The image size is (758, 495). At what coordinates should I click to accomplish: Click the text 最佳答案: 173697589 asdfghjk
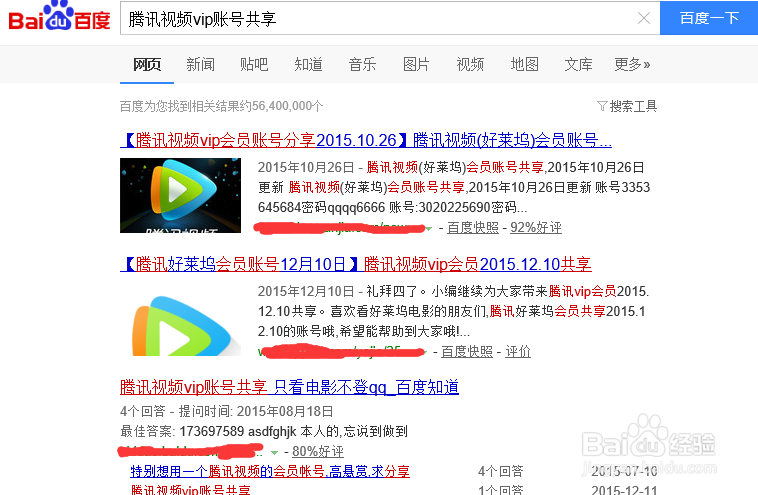pos(208,431)
